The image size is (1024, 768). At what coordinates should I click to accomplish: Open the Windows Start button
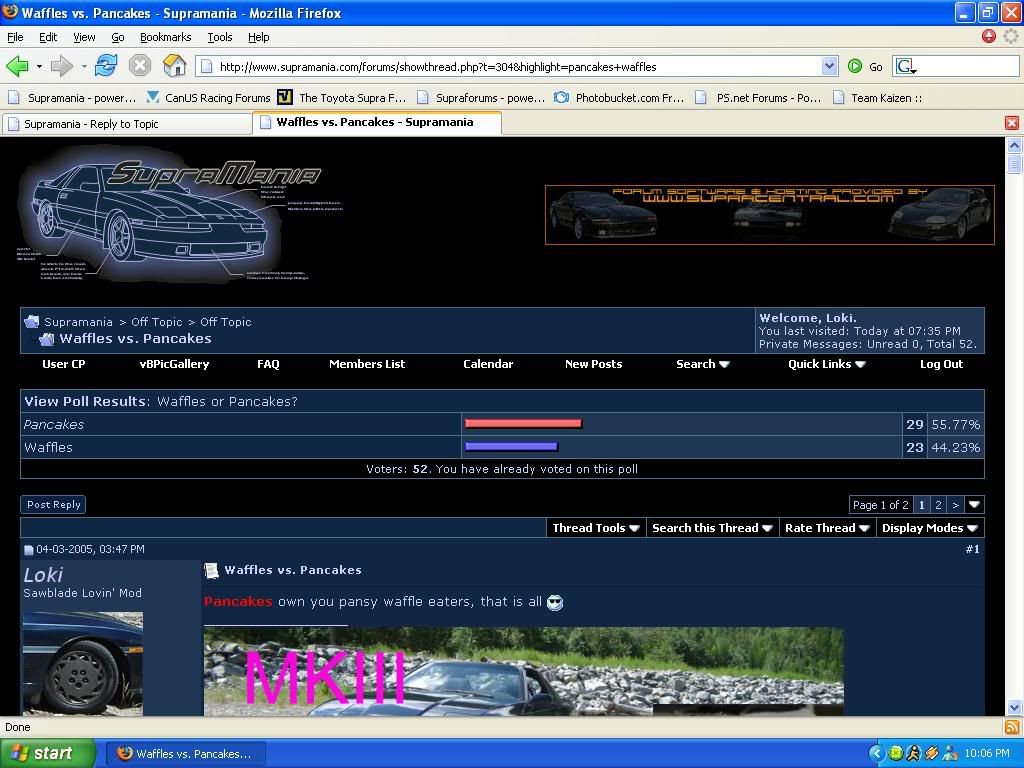48,753
